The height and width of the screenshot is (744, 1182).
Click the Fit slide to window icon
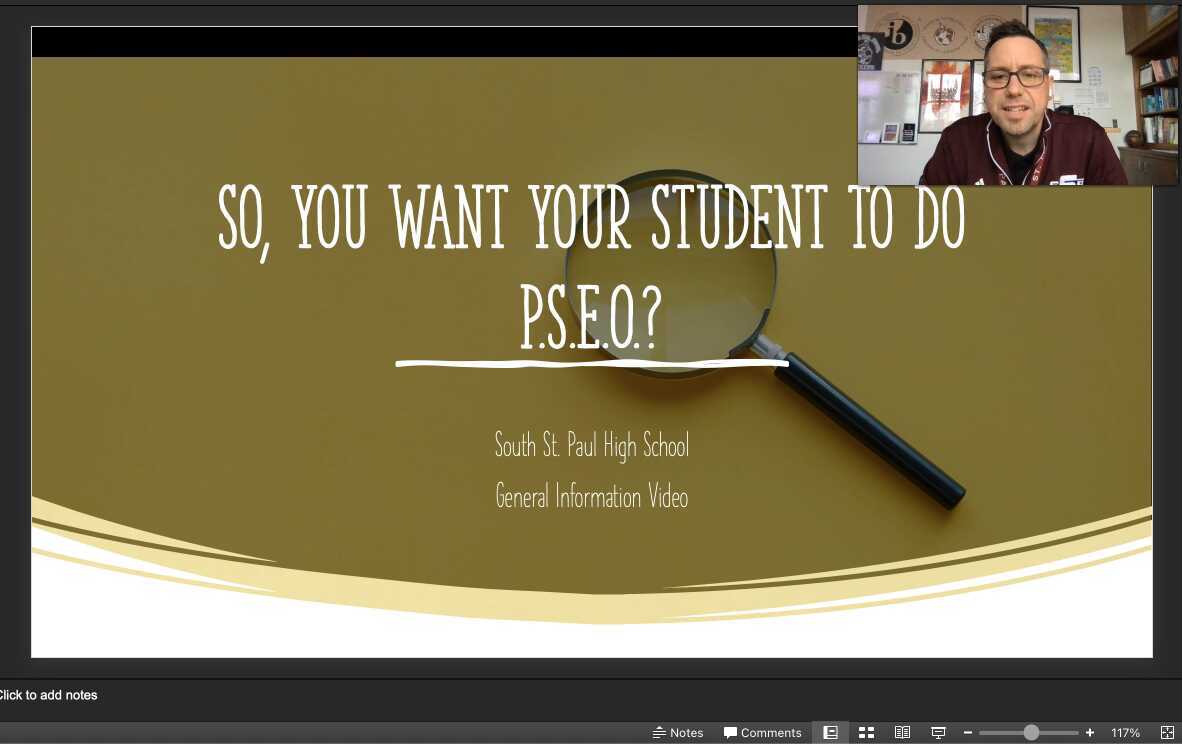click(x=1168, y=732)
